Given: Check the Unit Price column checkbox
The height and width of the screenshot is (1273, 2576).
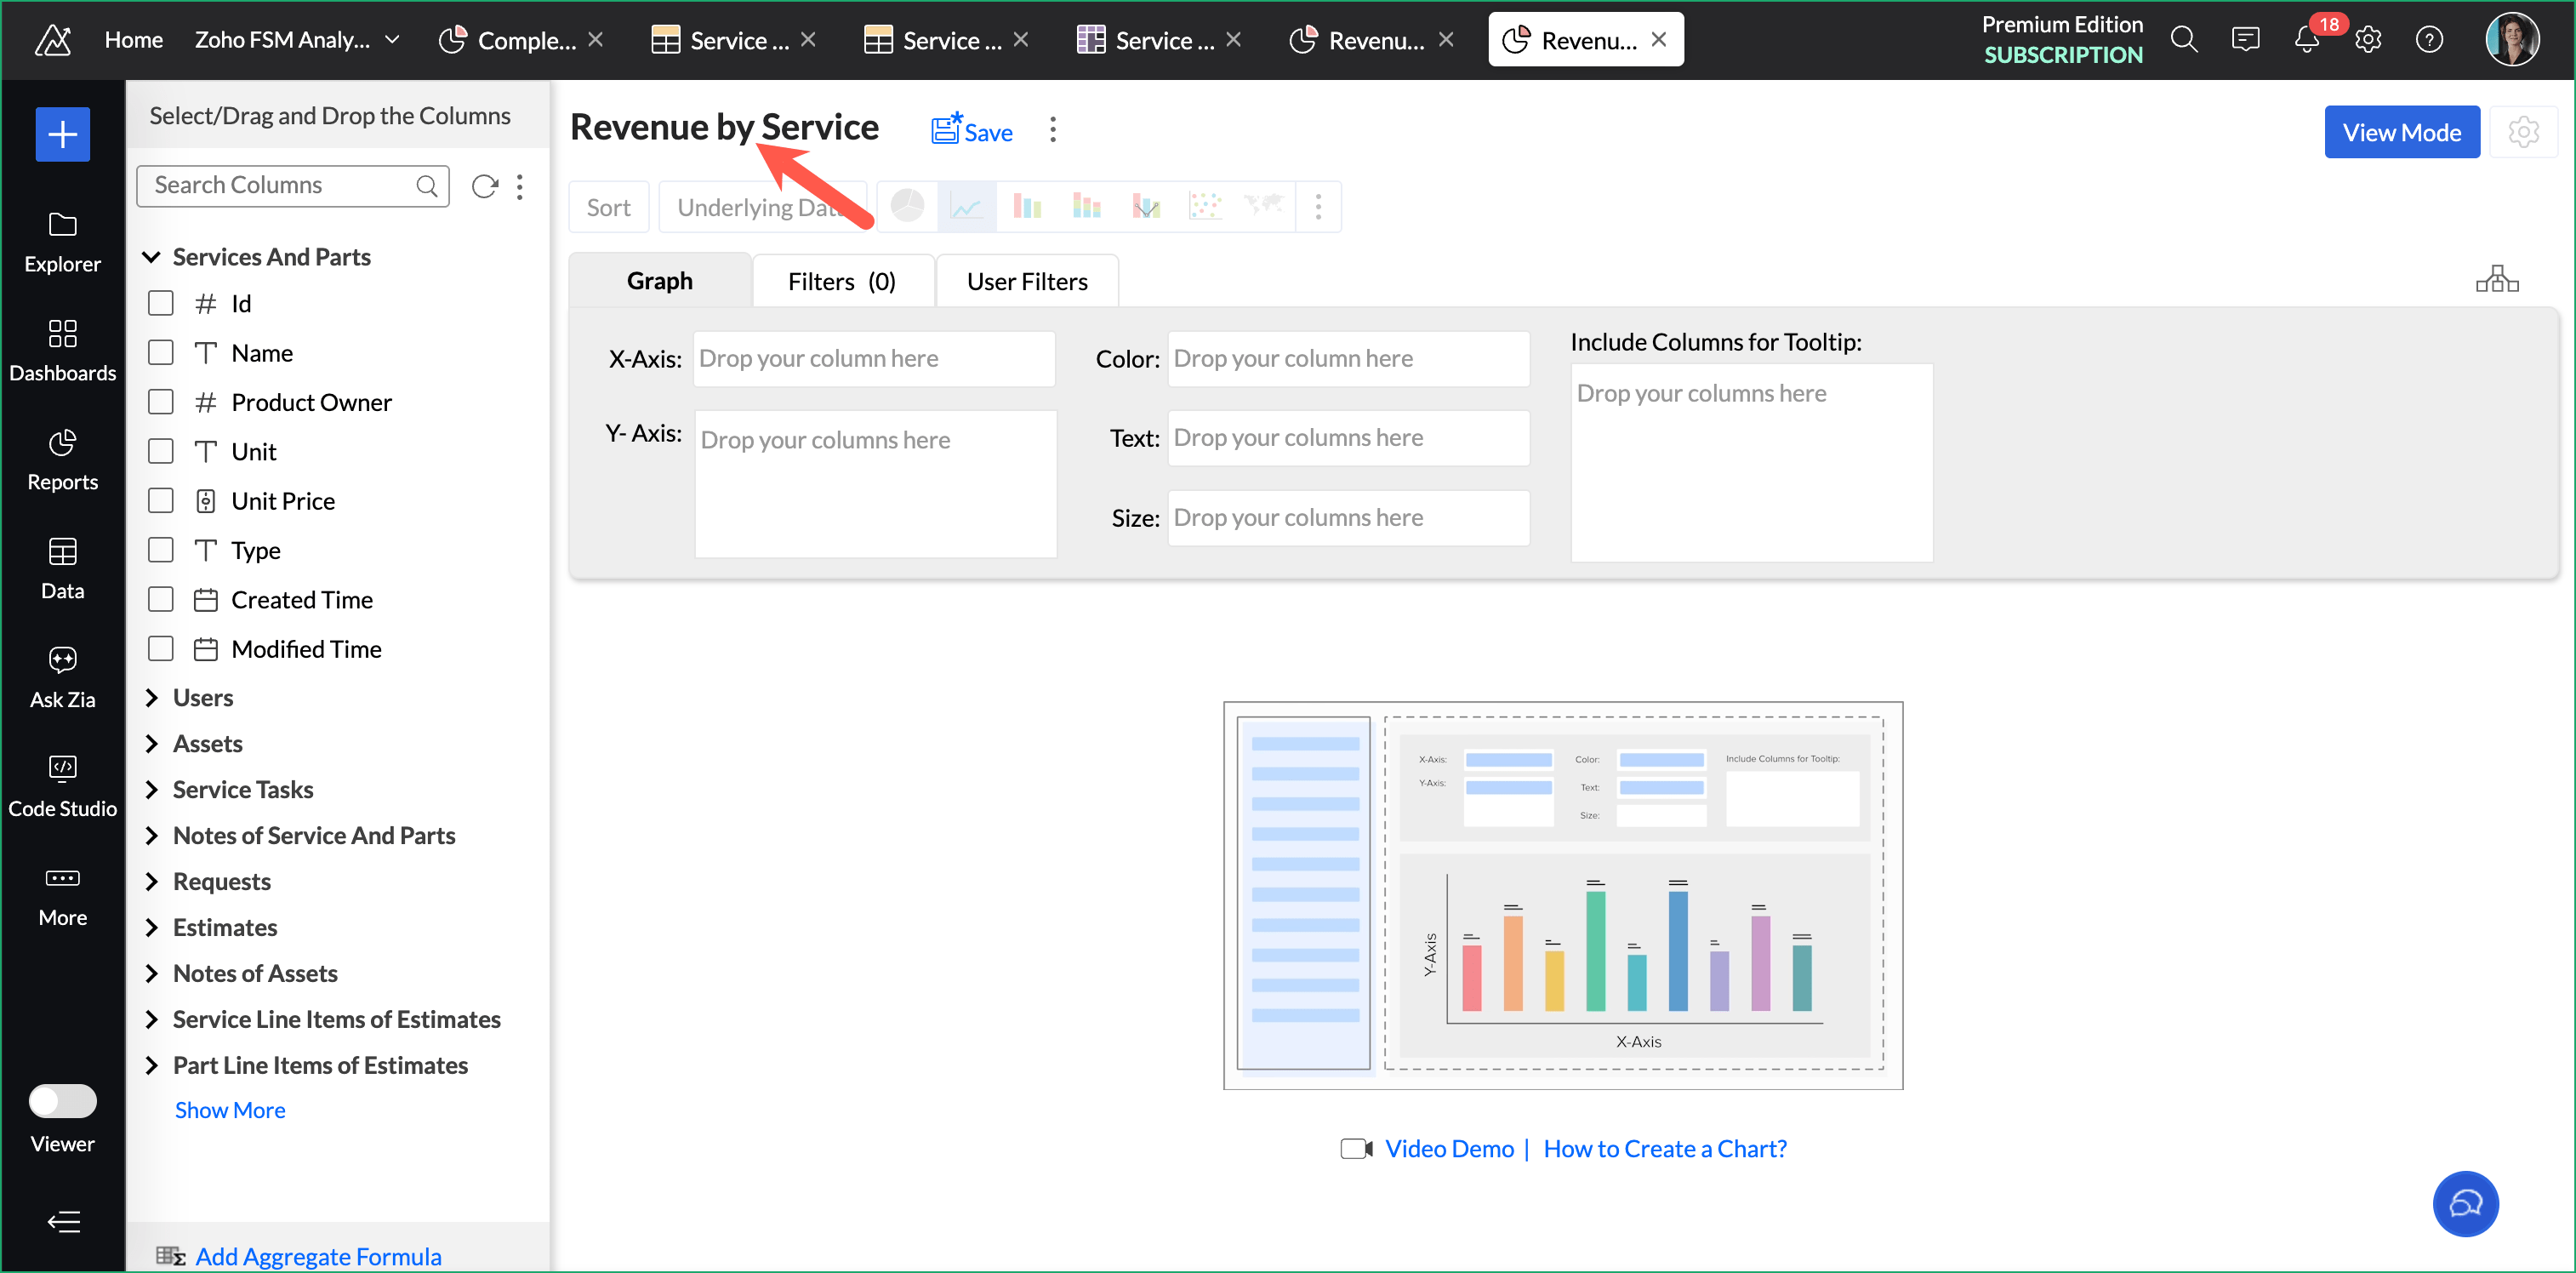Looking at the screenshot, I should pyautogui.click(x=161, y=501).
